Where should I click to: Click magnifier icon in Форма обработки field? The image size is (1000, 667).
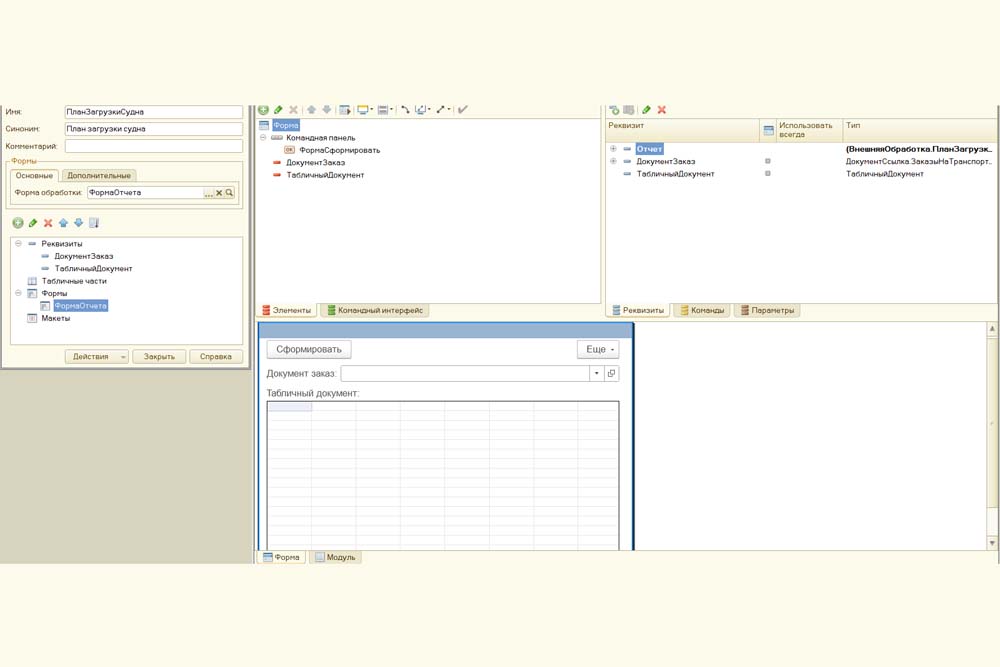(229, 193)
